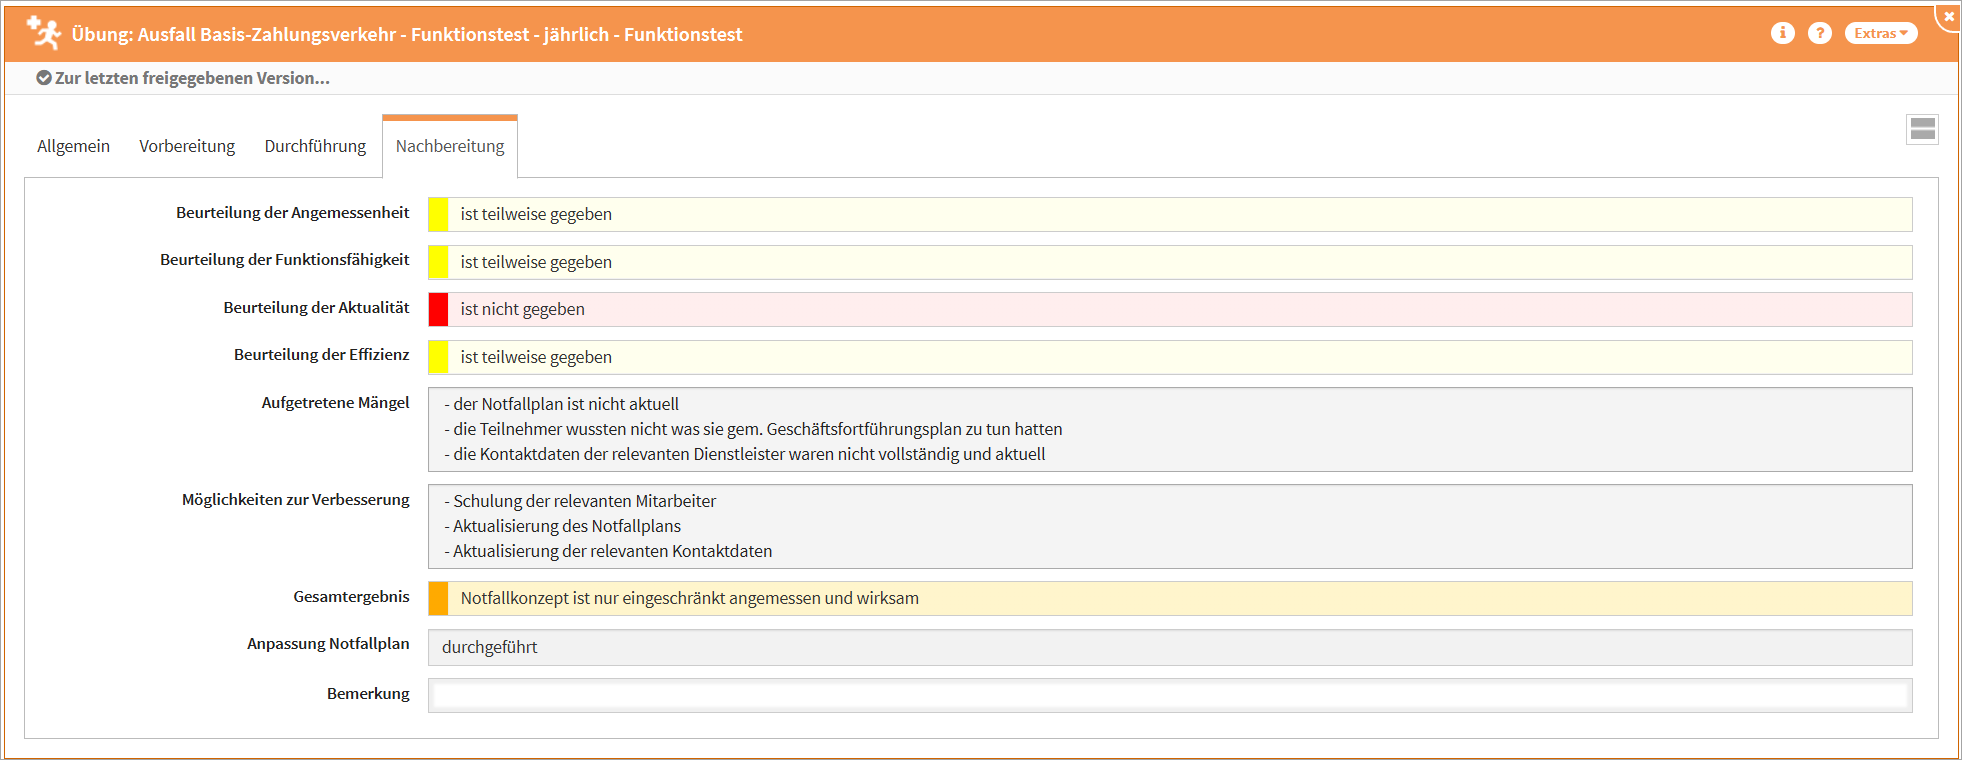Viewport: 1962px width, 760px height.
Task: Open help via the question mark icon
Action: coord(1819,33)
